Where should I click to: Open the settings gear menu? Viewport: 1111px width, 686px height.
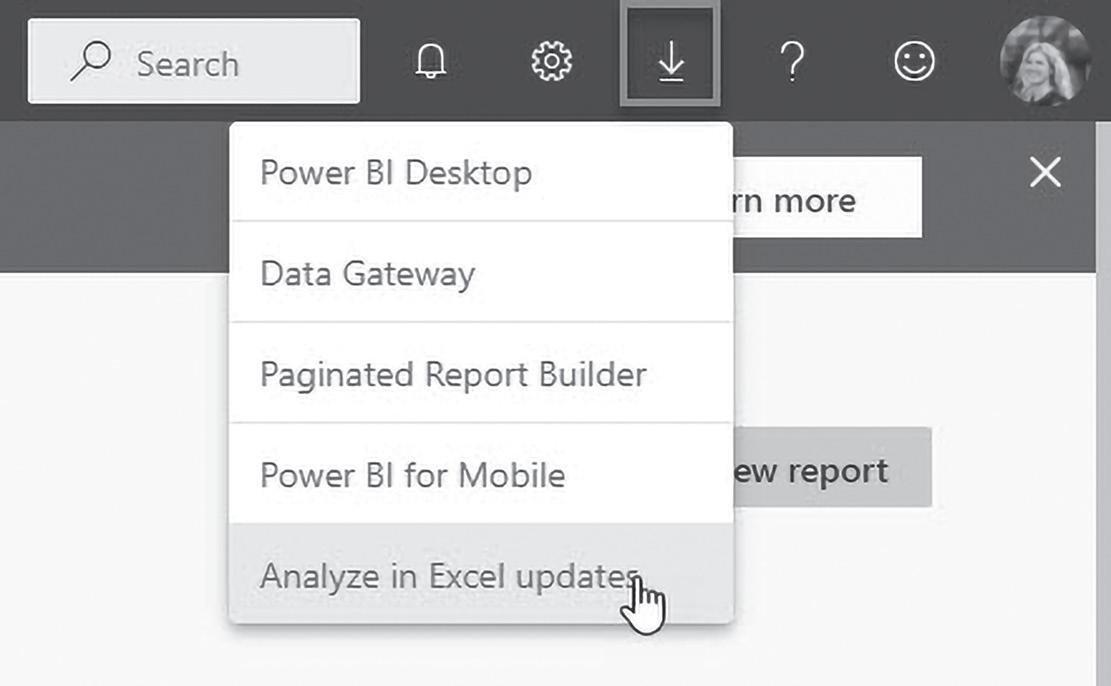[550, 63]
